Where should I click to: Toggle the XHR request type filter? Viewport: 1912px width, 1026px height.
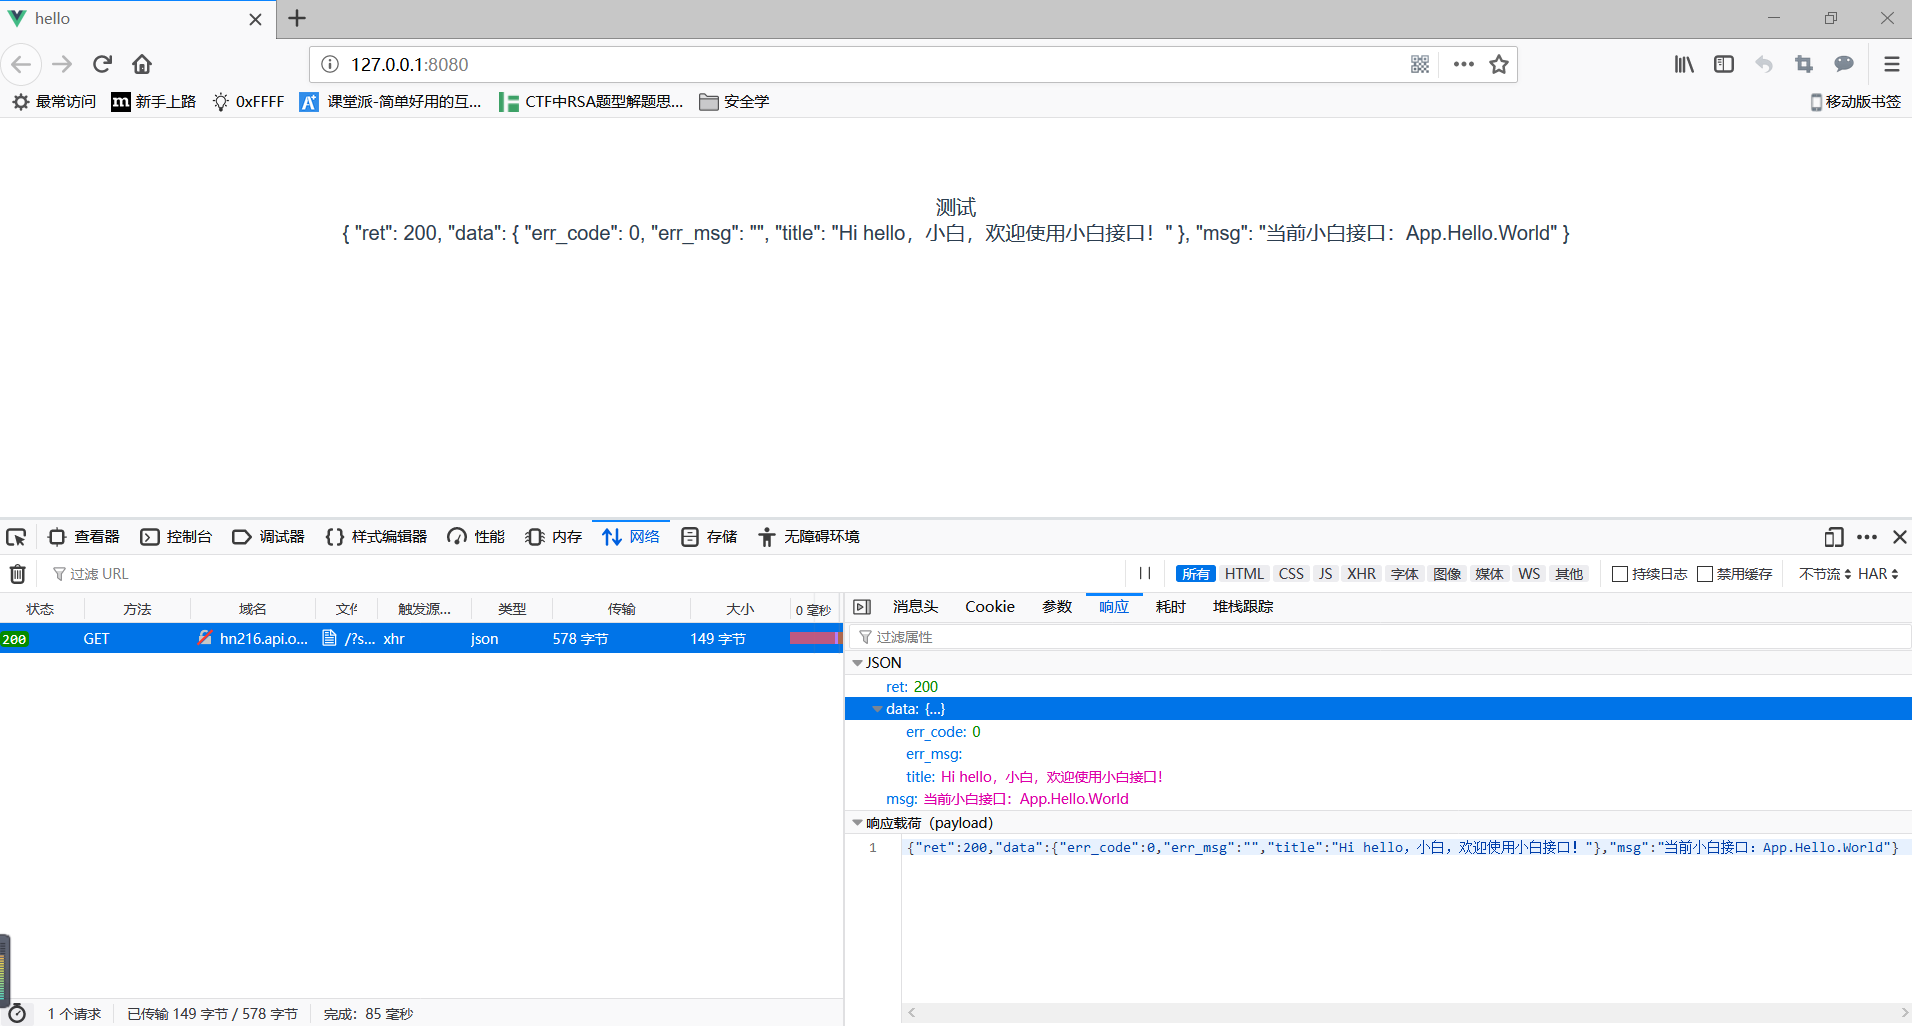[1360, 574]
